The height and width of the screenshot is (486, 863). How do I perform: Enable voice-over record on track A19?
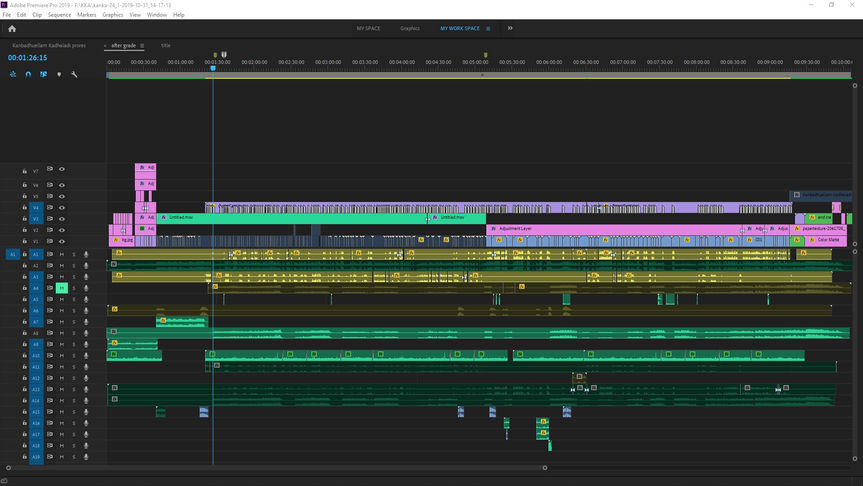(x=86, y=457)
